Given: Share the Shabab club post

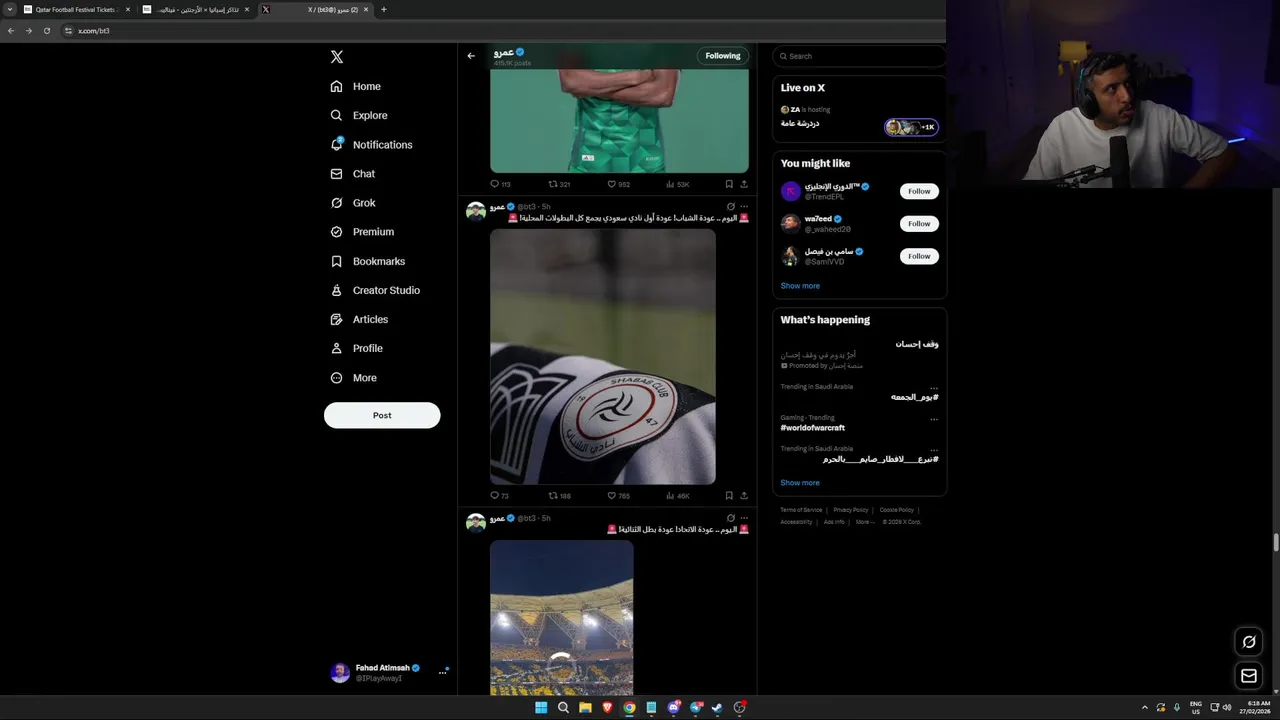Looking at the screenshot, I should [x=743, y=496].
